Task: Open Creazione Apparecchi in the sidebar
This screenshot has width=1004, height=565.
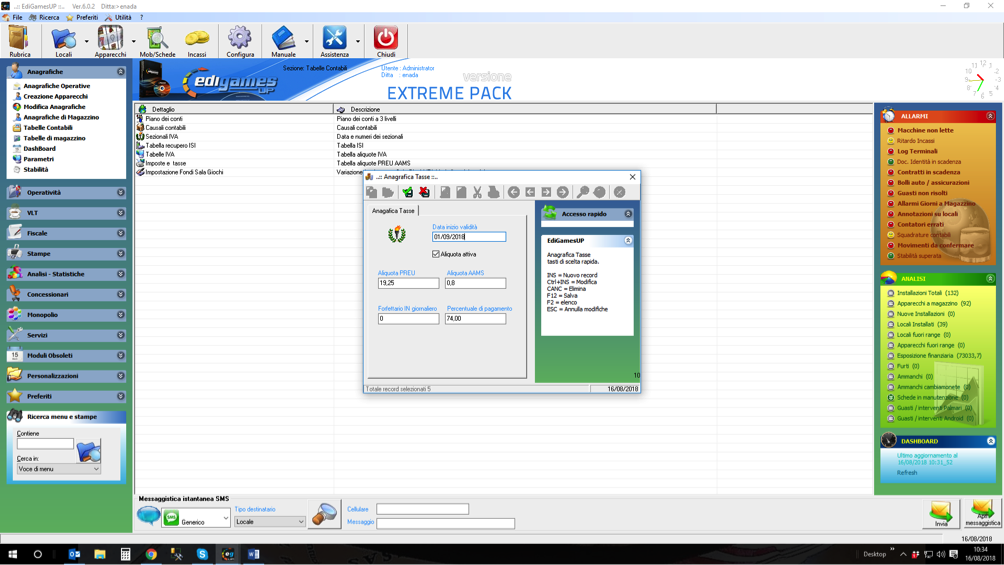Action: click(x=56, y=96)
